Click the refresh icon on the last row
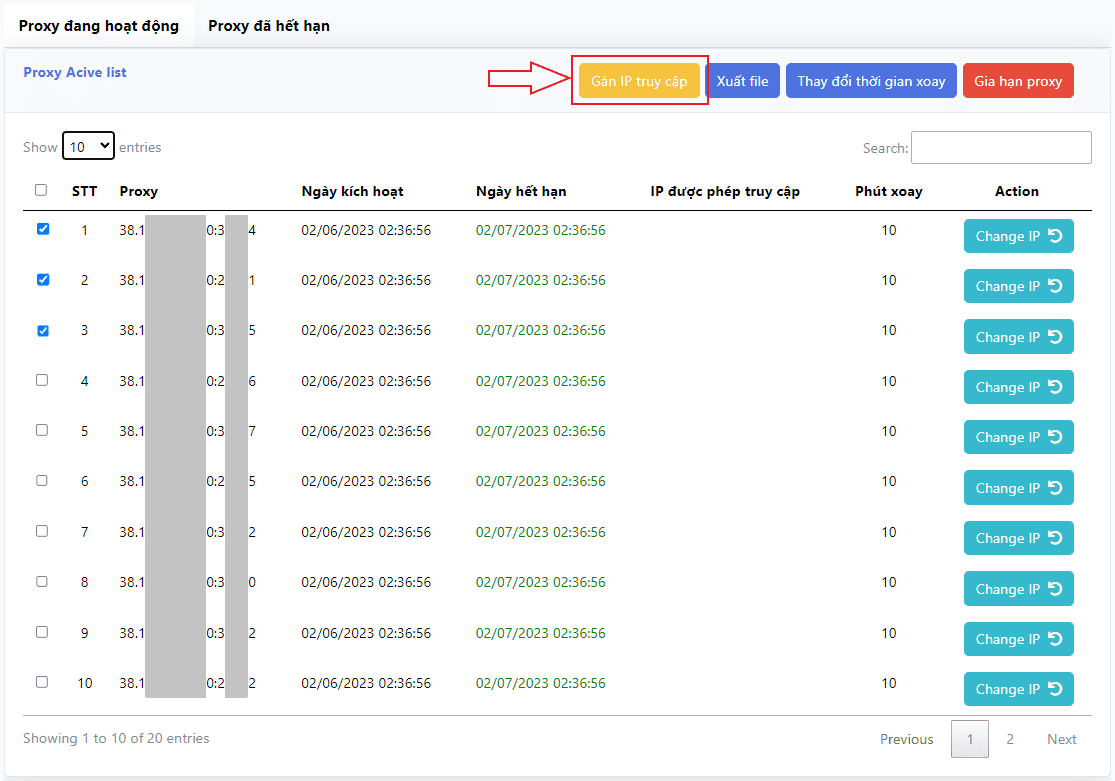1115x781 pixels. point(1055,688)
